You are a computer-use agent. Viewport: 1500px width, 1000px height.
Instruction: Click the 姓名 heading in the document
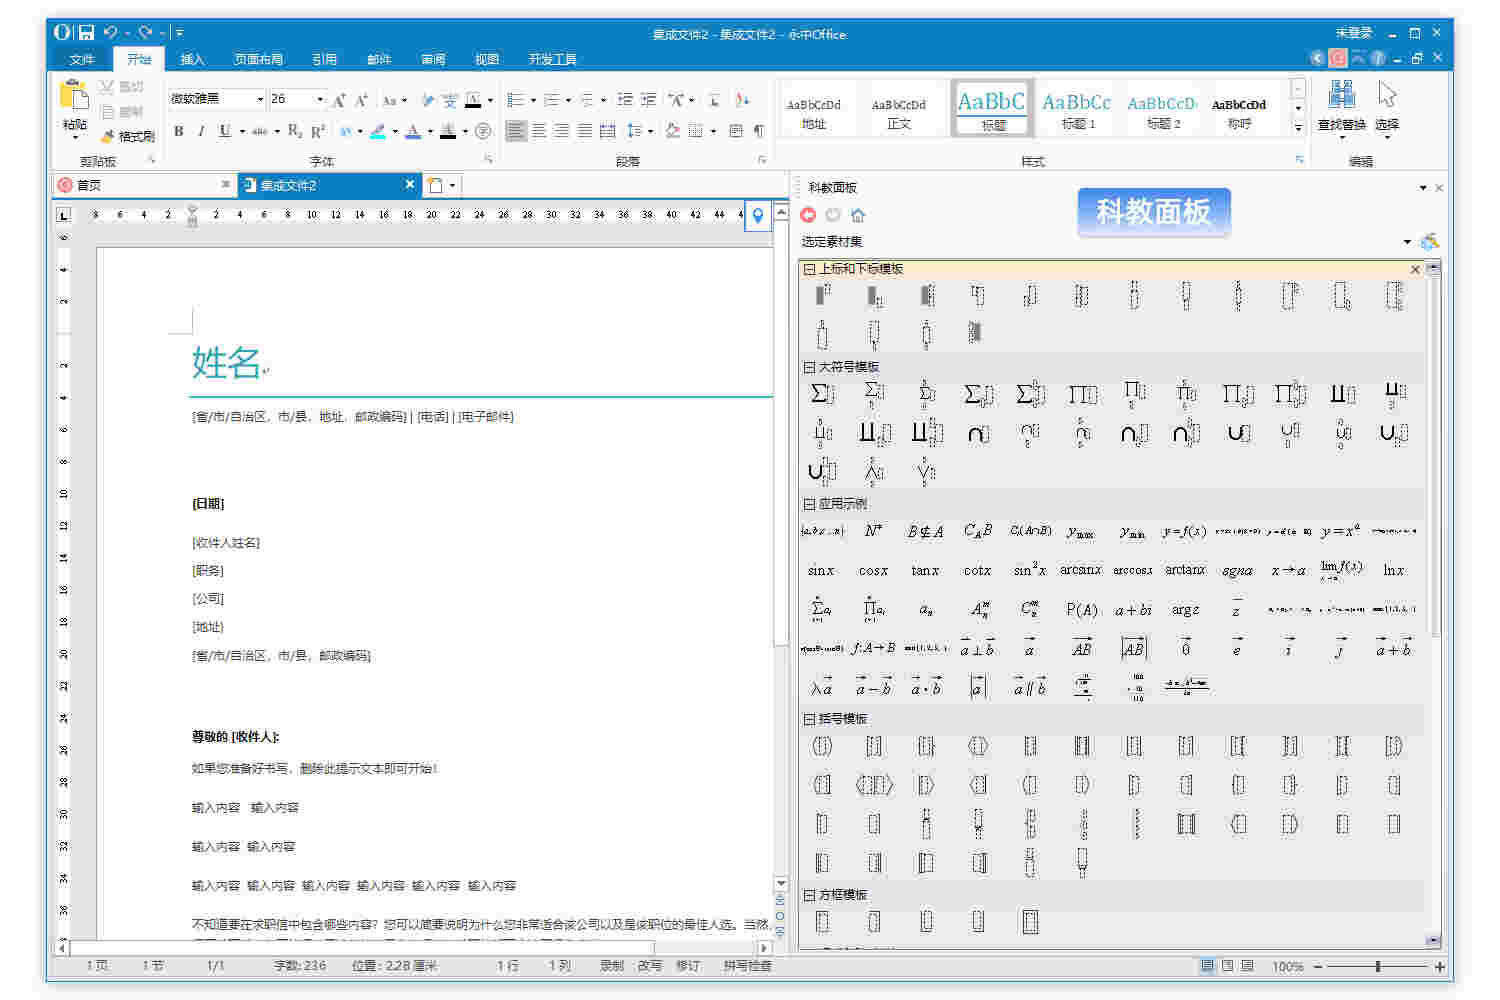click(225, 364)
